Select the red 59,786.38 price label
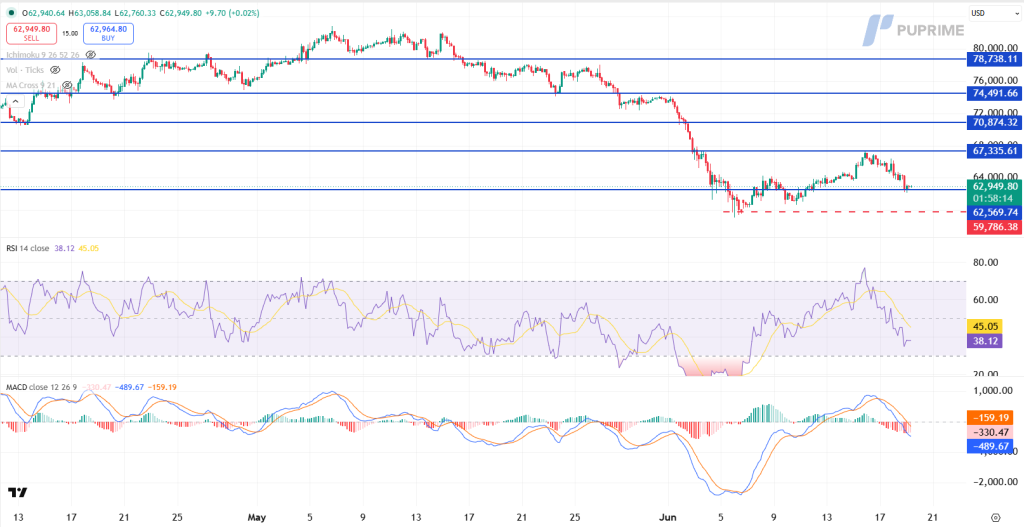 995,227
